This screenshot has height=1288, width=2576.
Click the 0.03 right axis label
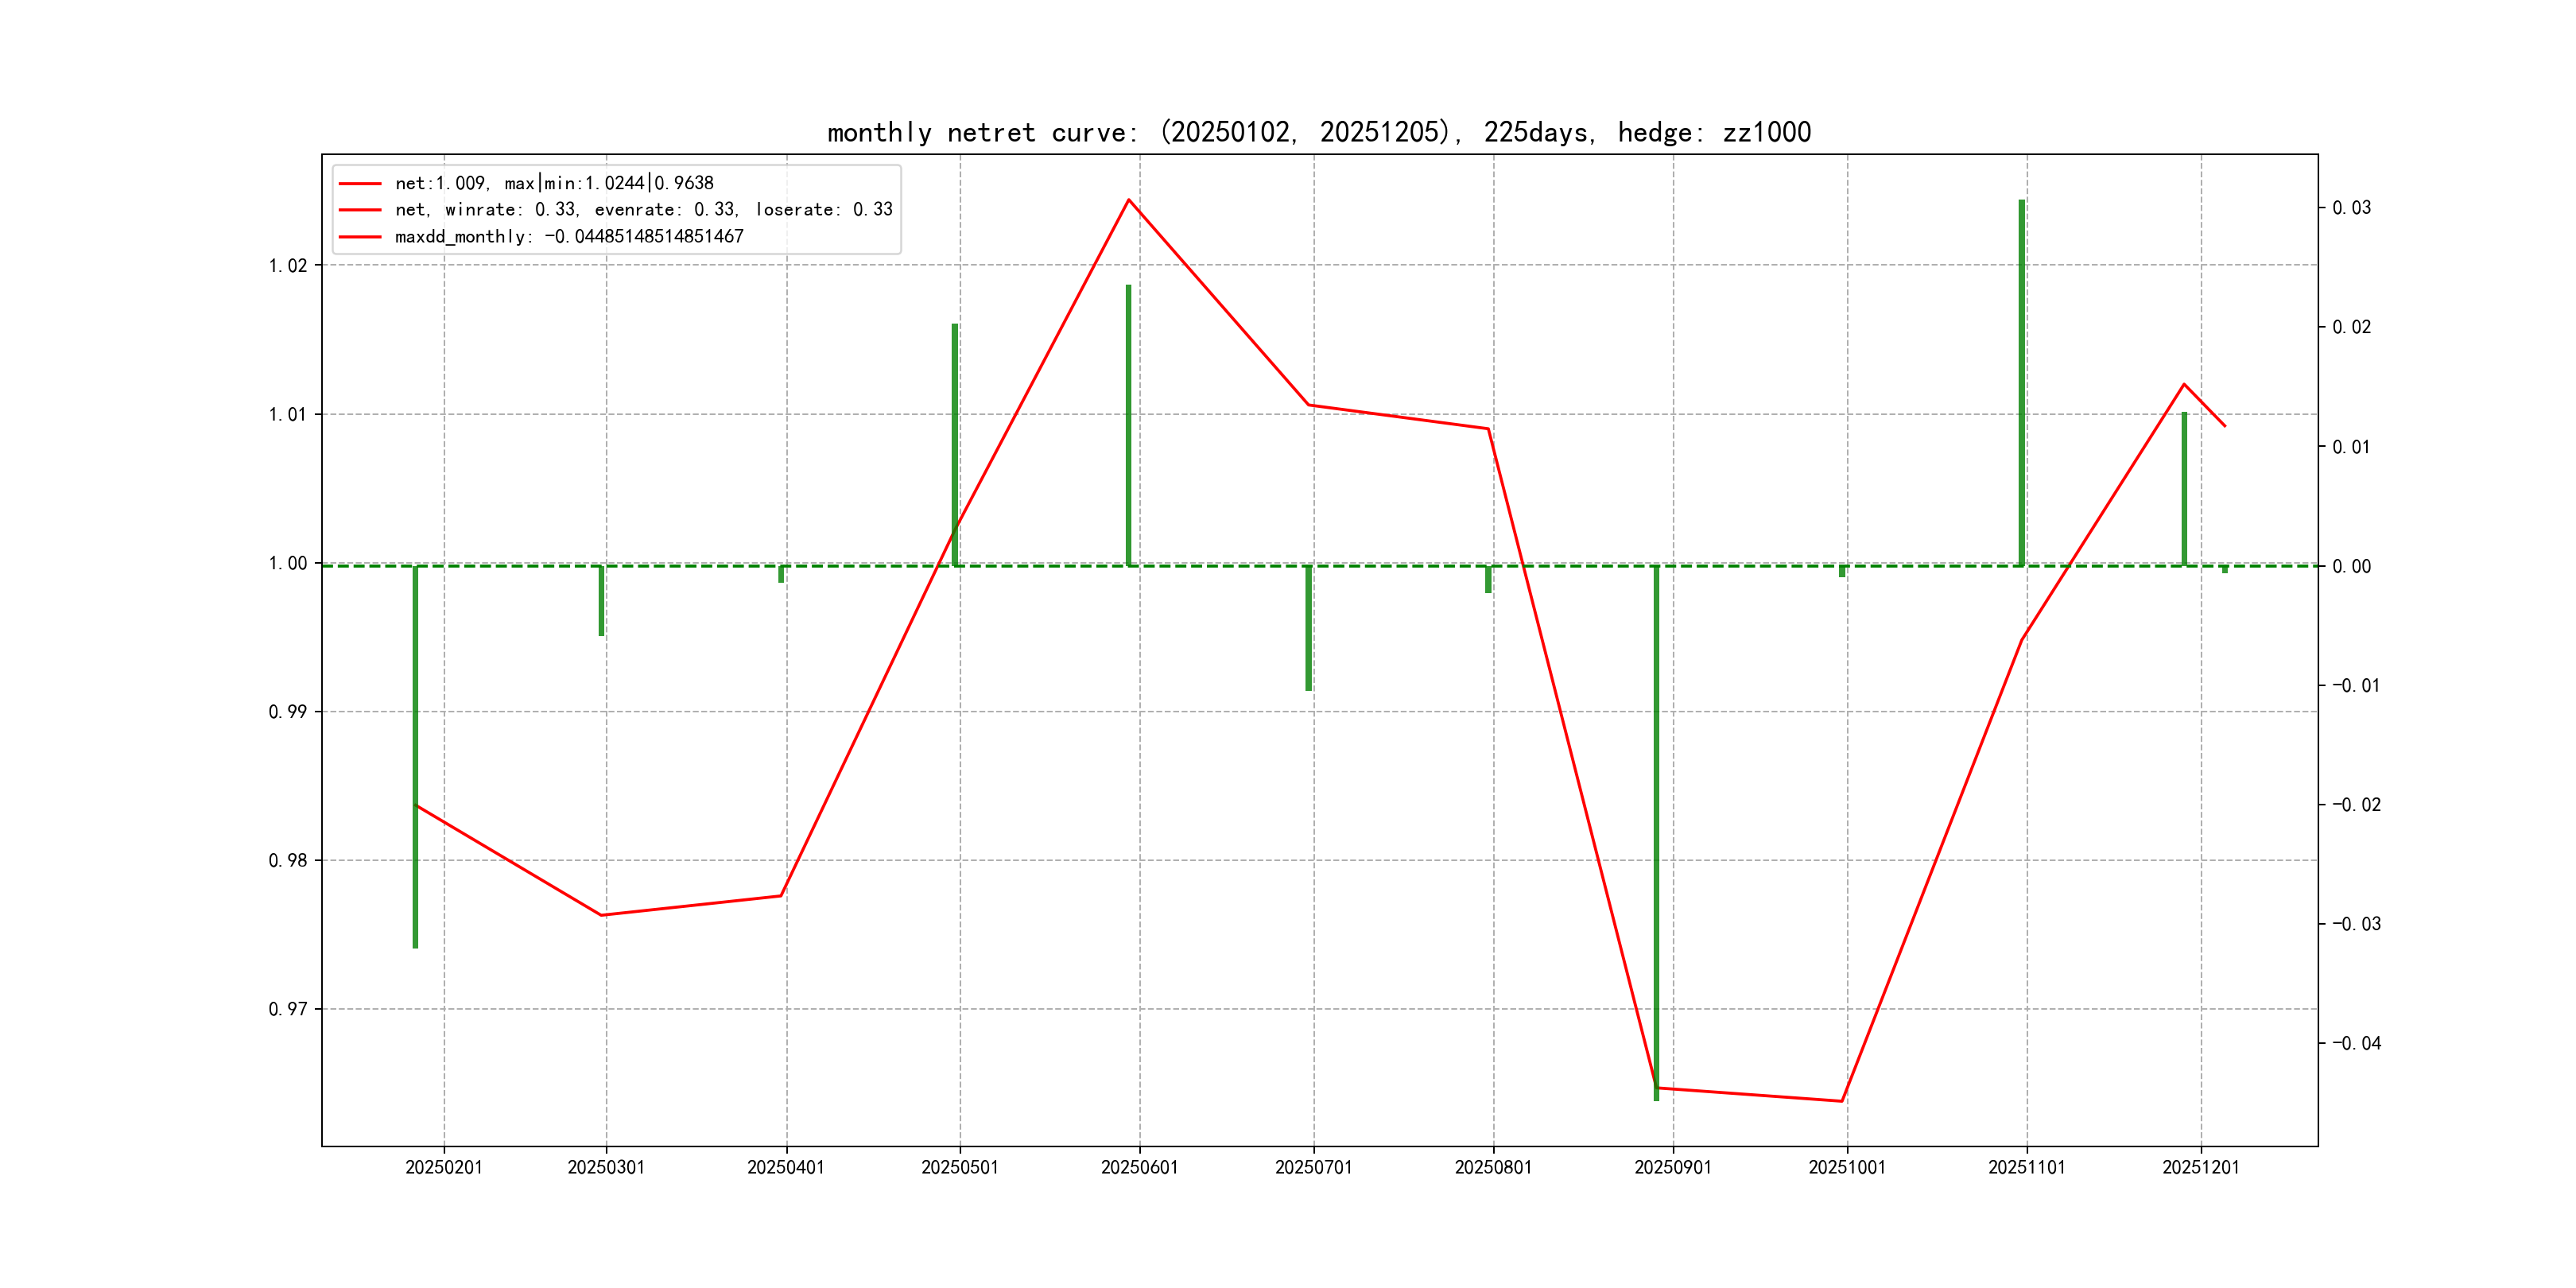tap(2351, 207)
